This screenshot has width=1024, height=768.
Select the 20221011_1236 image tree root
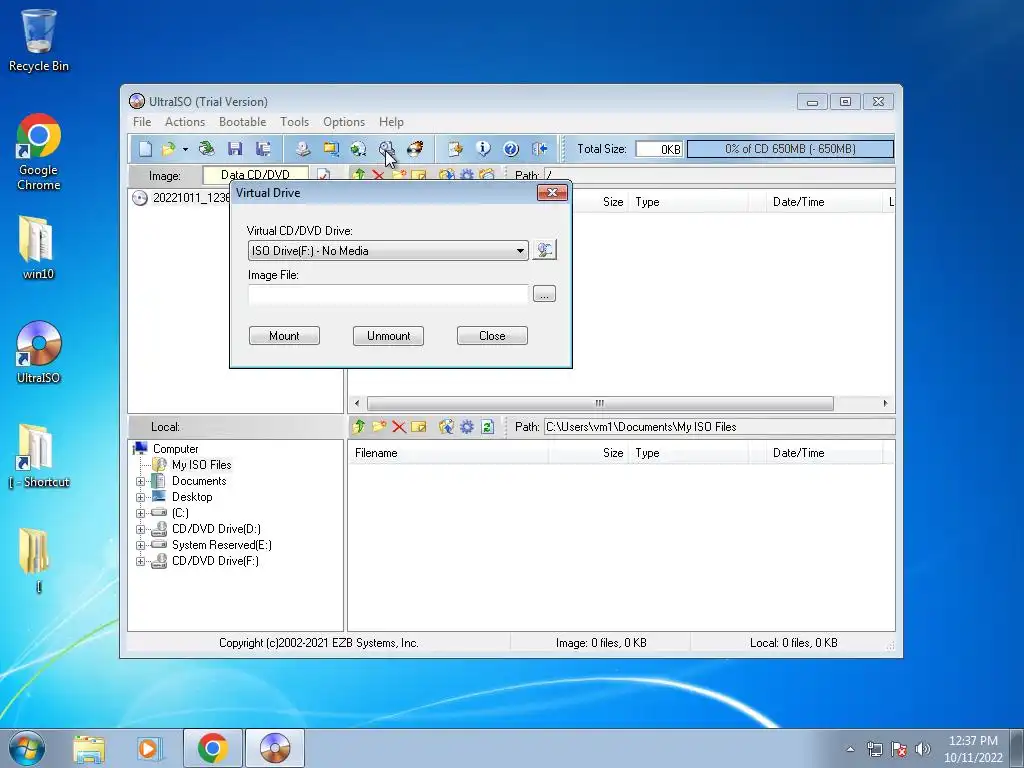[191, 198]
